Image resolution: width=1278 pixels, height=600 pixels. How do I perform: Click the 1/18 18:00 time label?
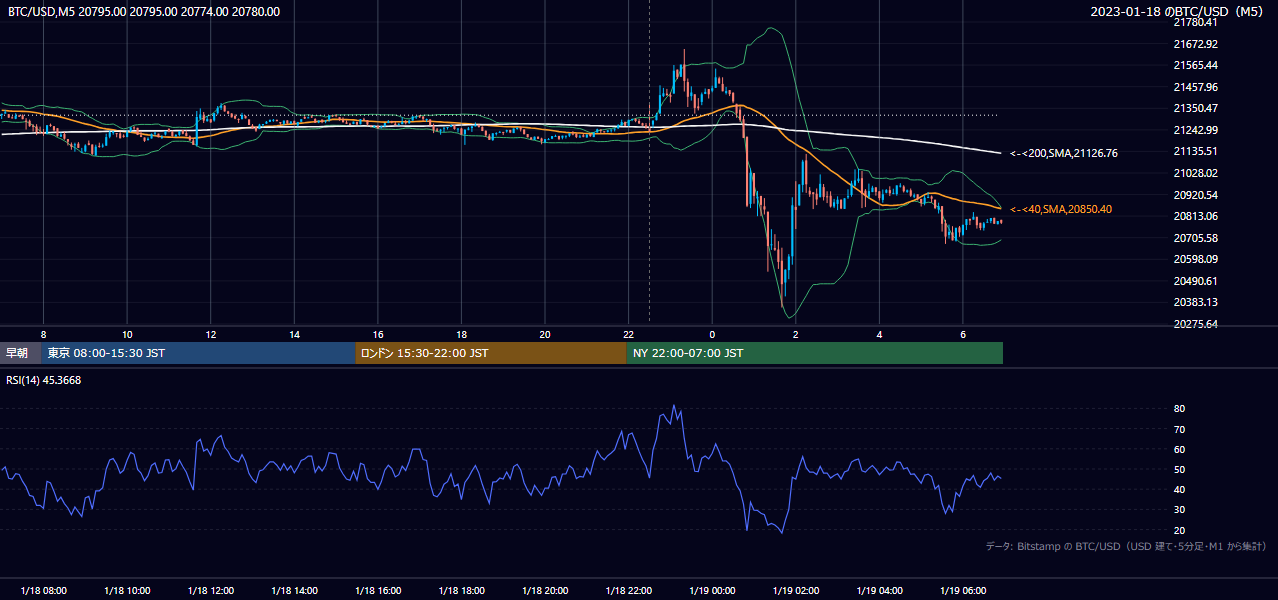(461, 591)
